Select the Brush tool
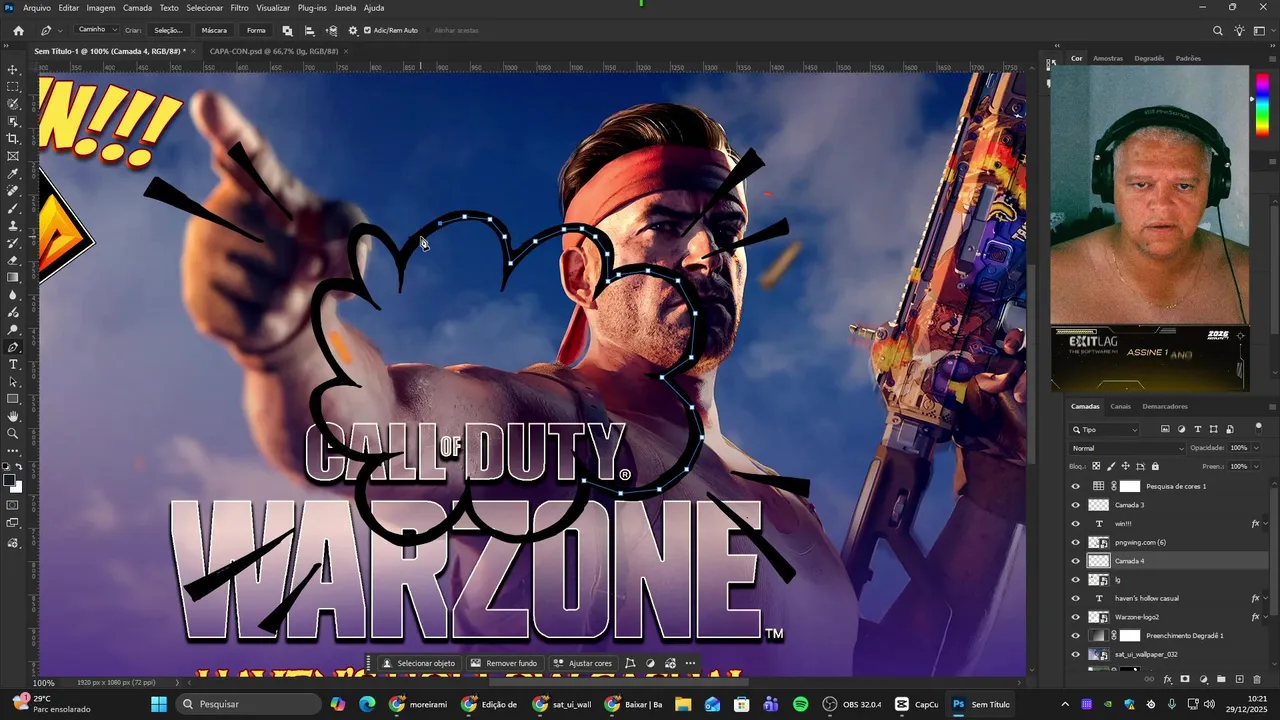1280x720 pixels. 13,208
